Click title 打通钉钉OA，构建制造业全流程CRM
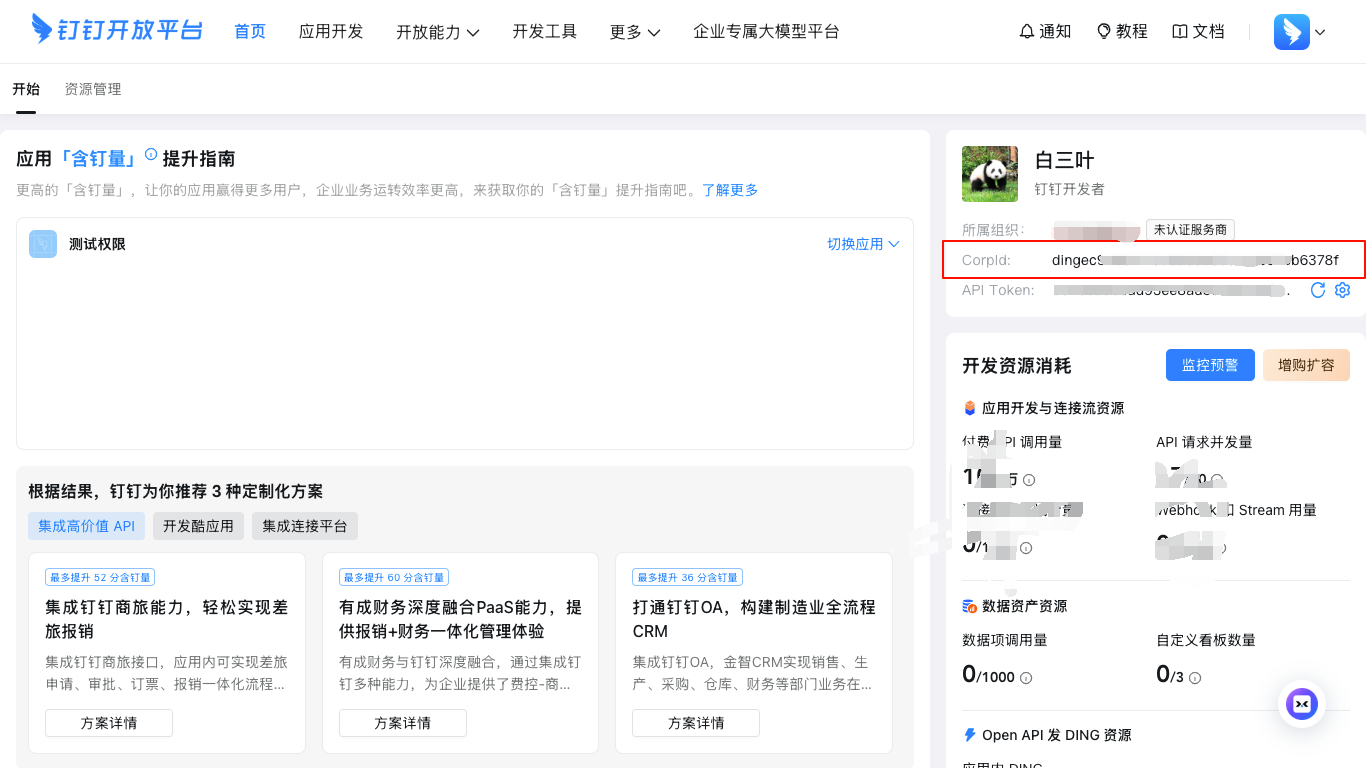Viewport: 1366px width, 768px height. point(754,619)
